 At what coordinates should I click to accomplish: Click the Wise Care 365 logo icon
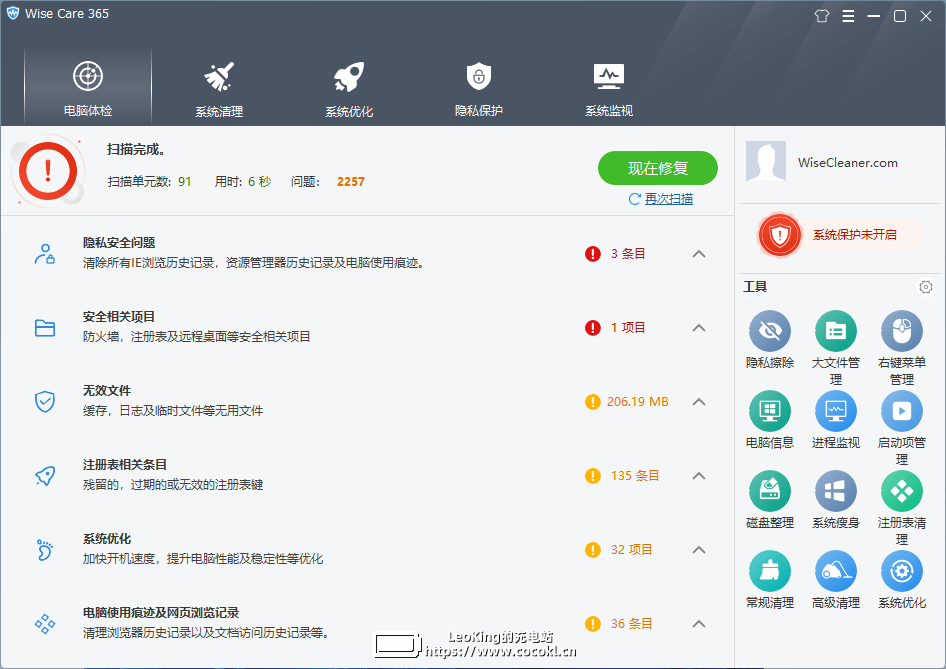pyautogui.click(x=13, y=13)
